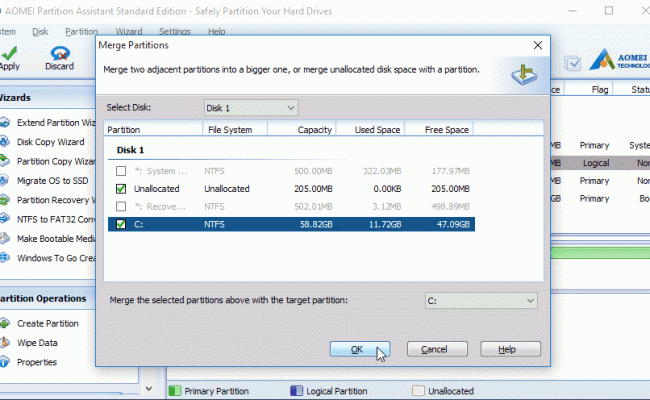Launch Disk Copy Wizard icon
The height and width of the screenshot is (400, 650).
pos(5,142)
